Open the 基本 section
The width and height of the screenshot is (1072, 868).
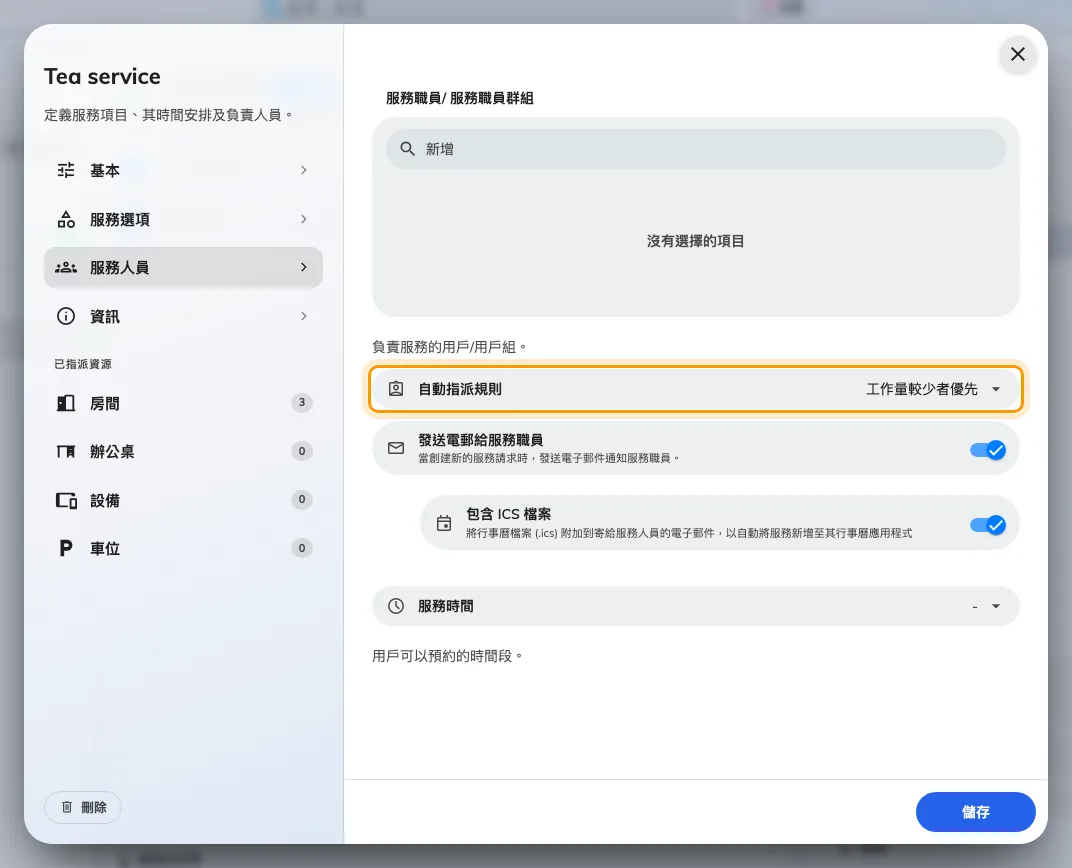click(183, 170)
